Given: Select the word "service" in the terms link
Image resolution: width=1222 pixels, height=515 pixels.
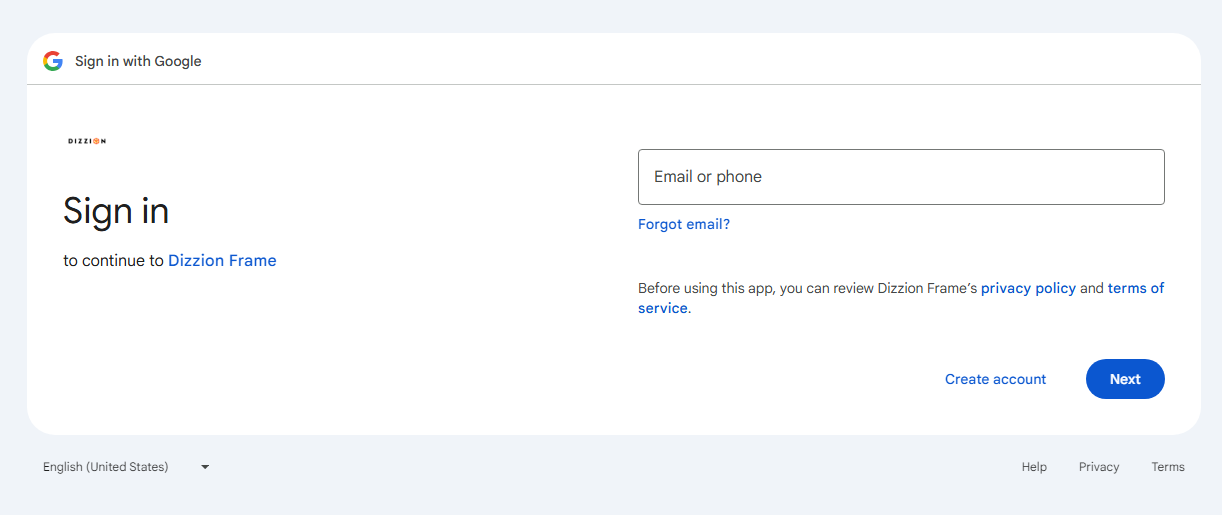Looking at the screenshot, I should [662, 308].
